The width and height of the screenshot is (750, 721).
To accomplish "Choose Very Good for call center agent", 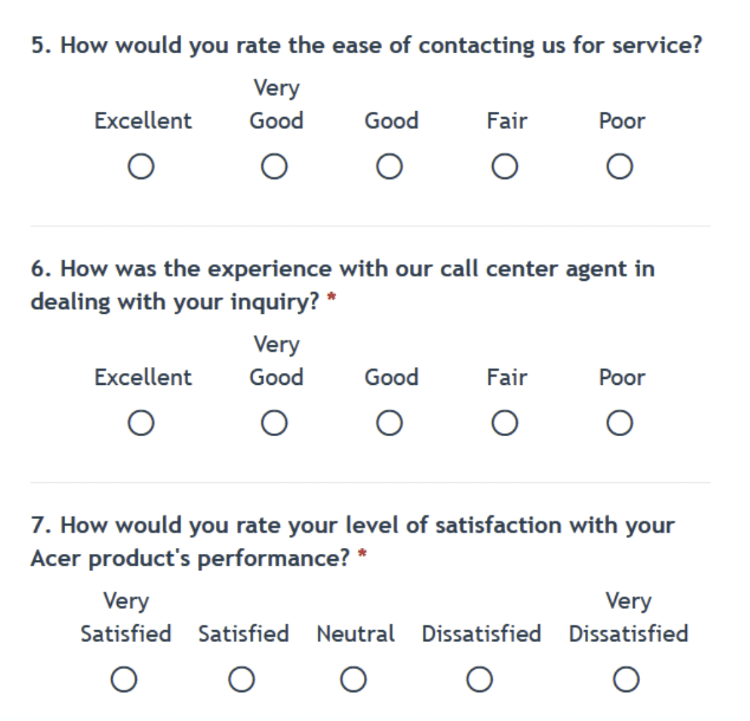I will (274, 423).
